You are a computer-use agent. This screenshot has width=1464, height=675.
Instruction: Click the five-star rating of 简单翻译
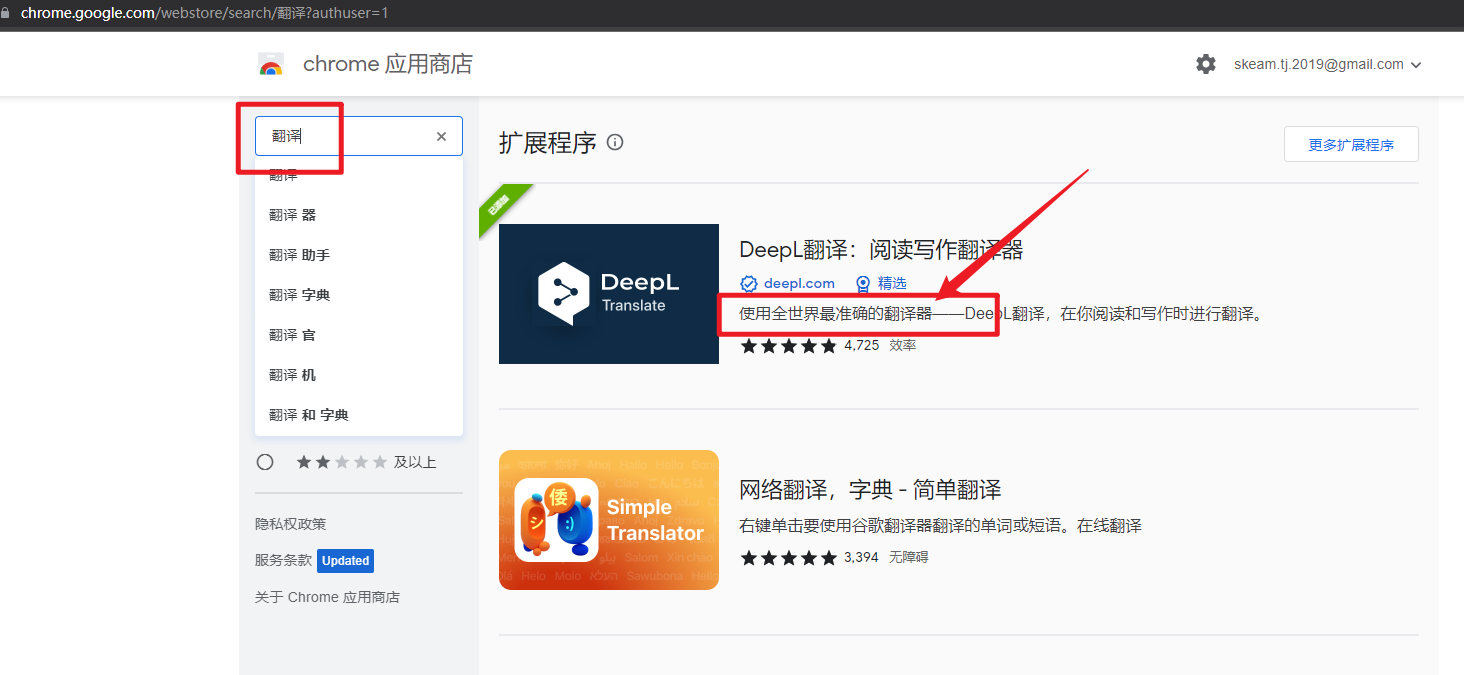[x=788, y=558]
